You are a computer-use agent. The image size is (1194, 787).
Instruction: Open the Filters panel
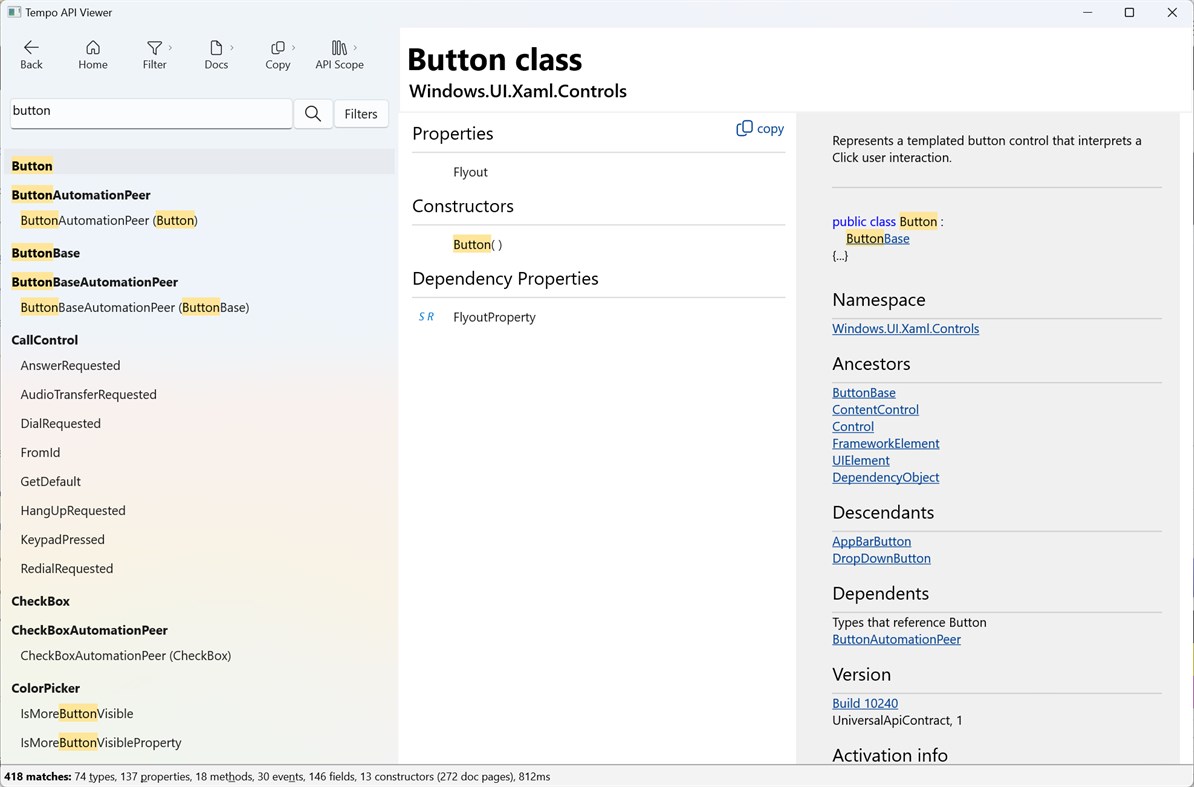361,113
